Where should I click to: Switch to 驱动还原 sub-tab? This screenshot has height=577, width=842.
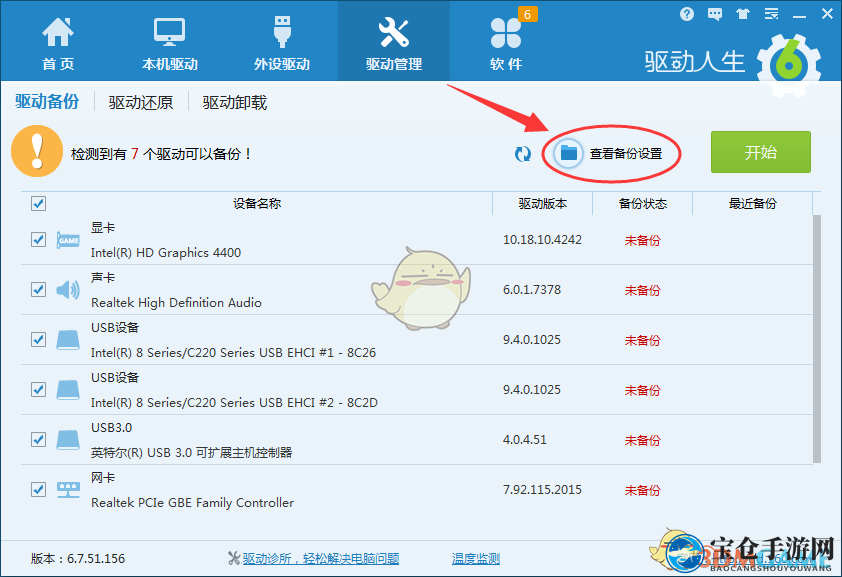[x=141, y=102]
